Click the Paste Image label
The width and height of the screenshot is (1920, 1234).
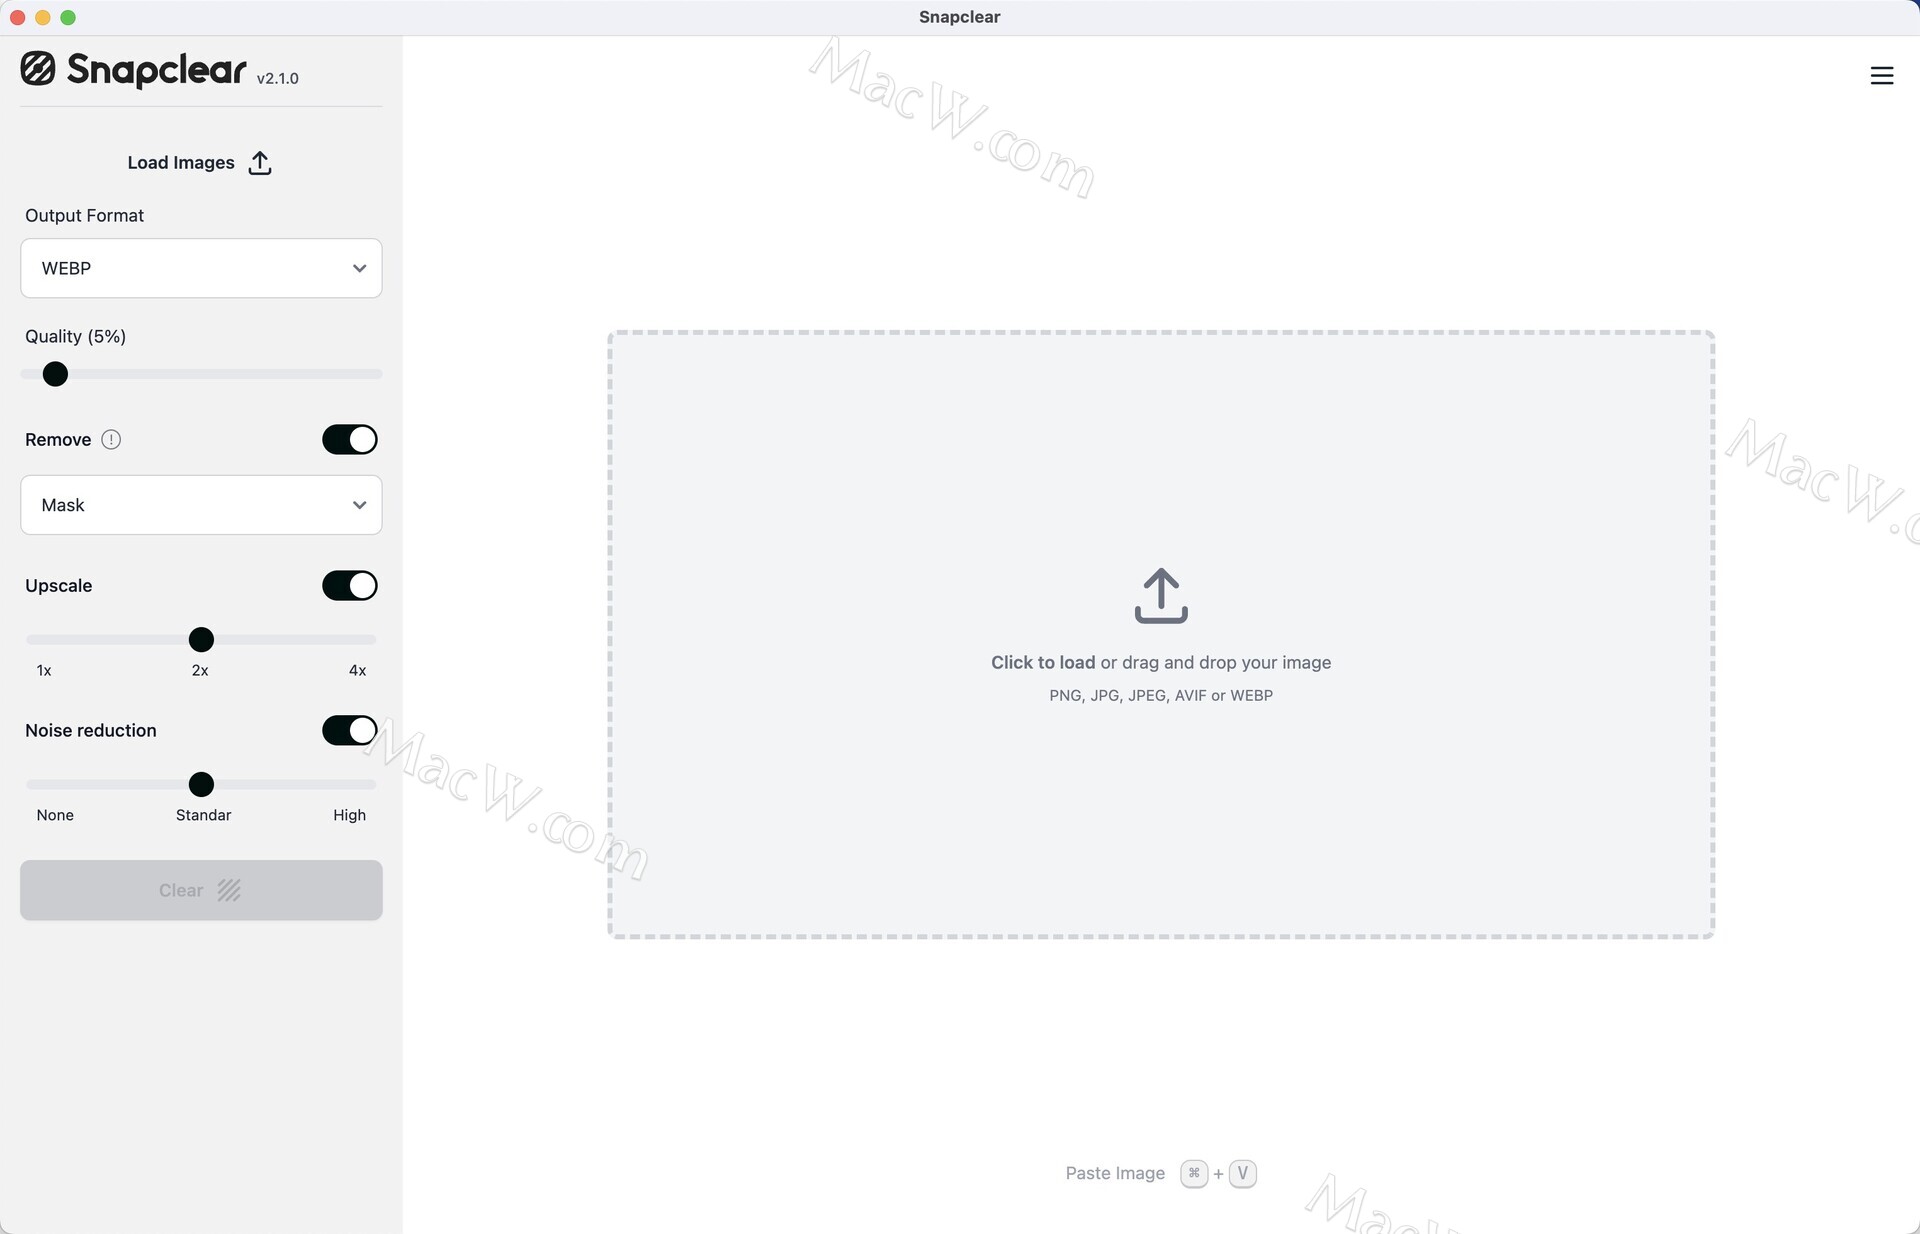[x=1115, y=1173]
